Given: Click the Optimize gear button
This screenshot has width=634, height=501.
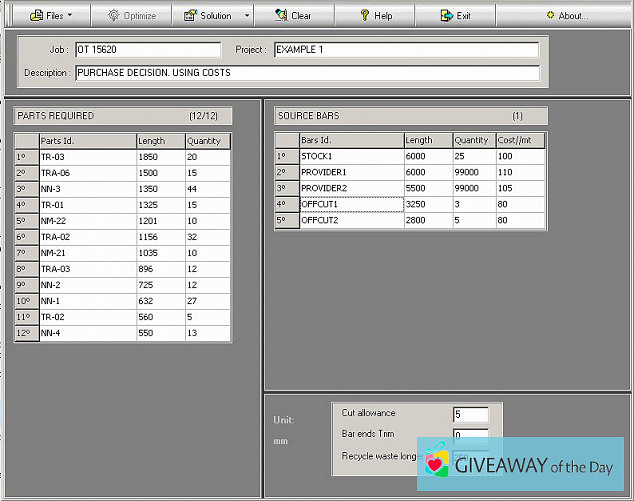Looking at the screenshot, I should (131, 15).
